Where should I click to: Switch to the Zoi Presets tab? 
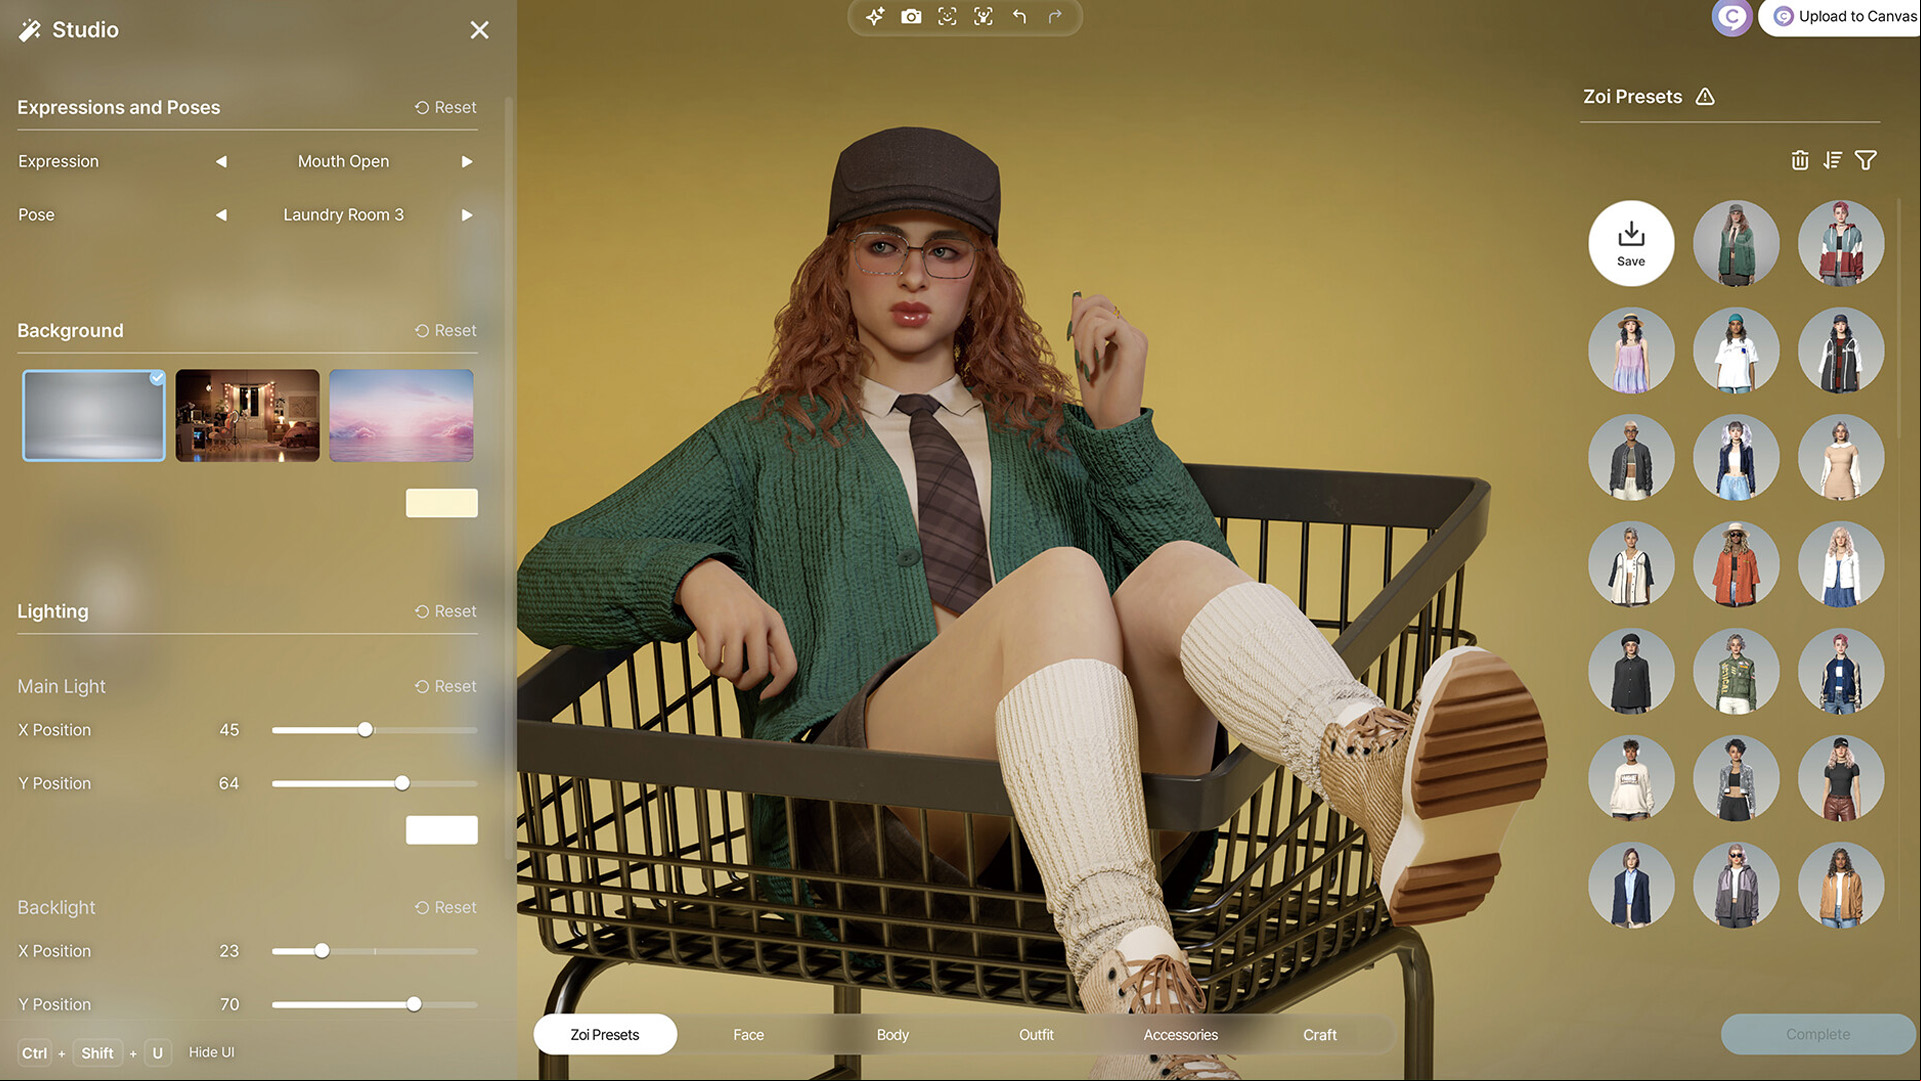point(605,1035)
